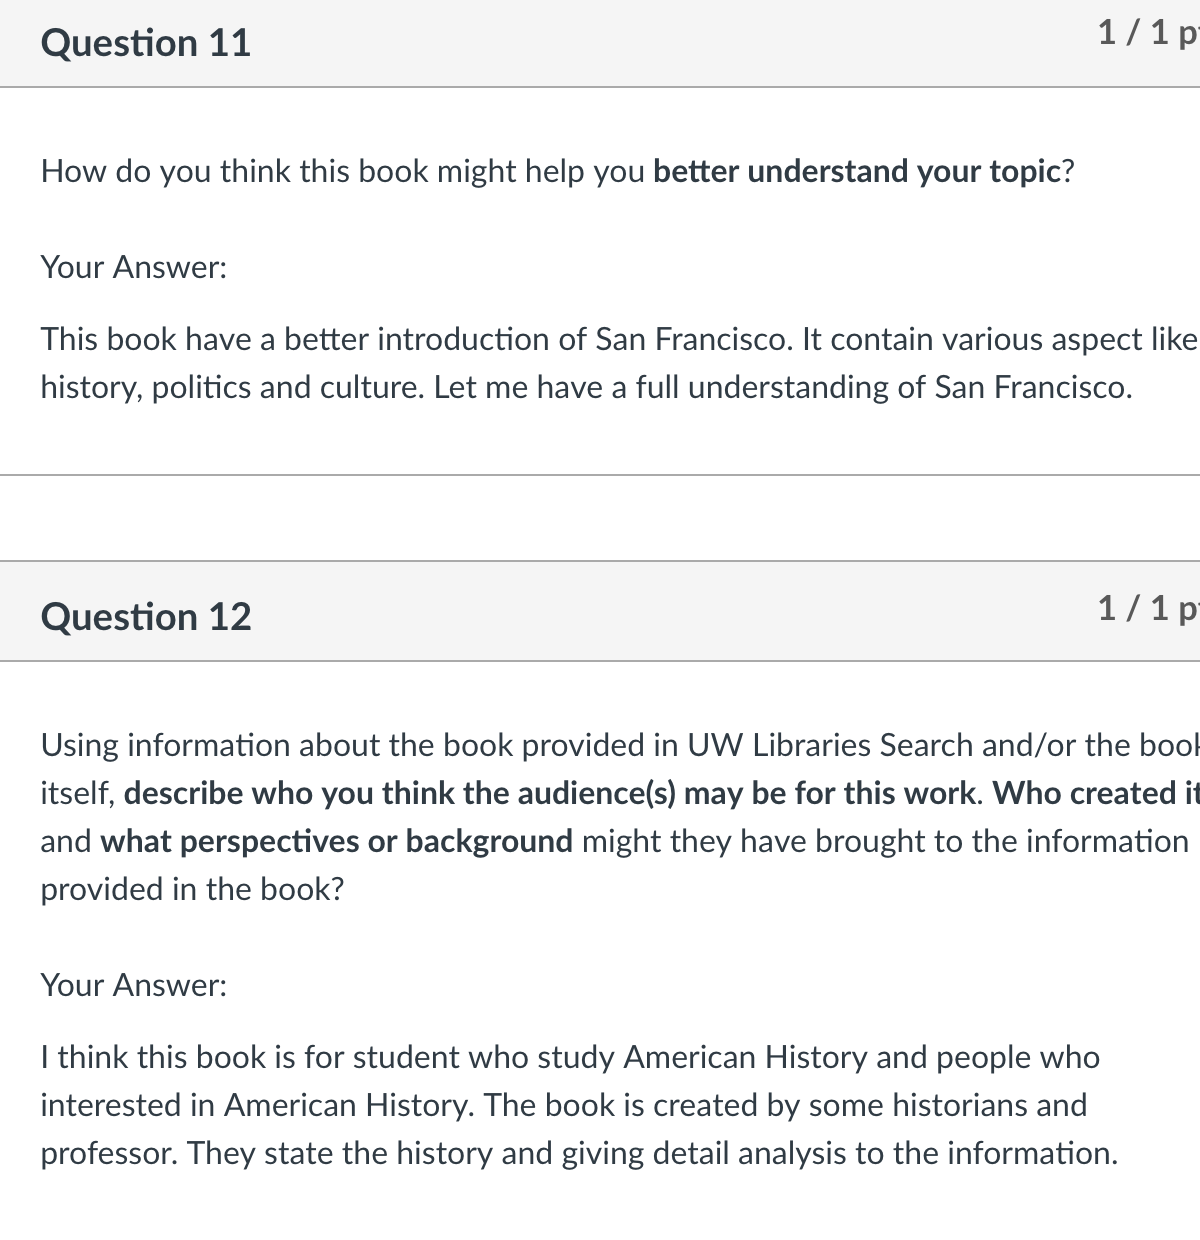Viewport: 1200px width, 1240px height.
Task: Click the Question 11 points score
Action: (1148, 33)
